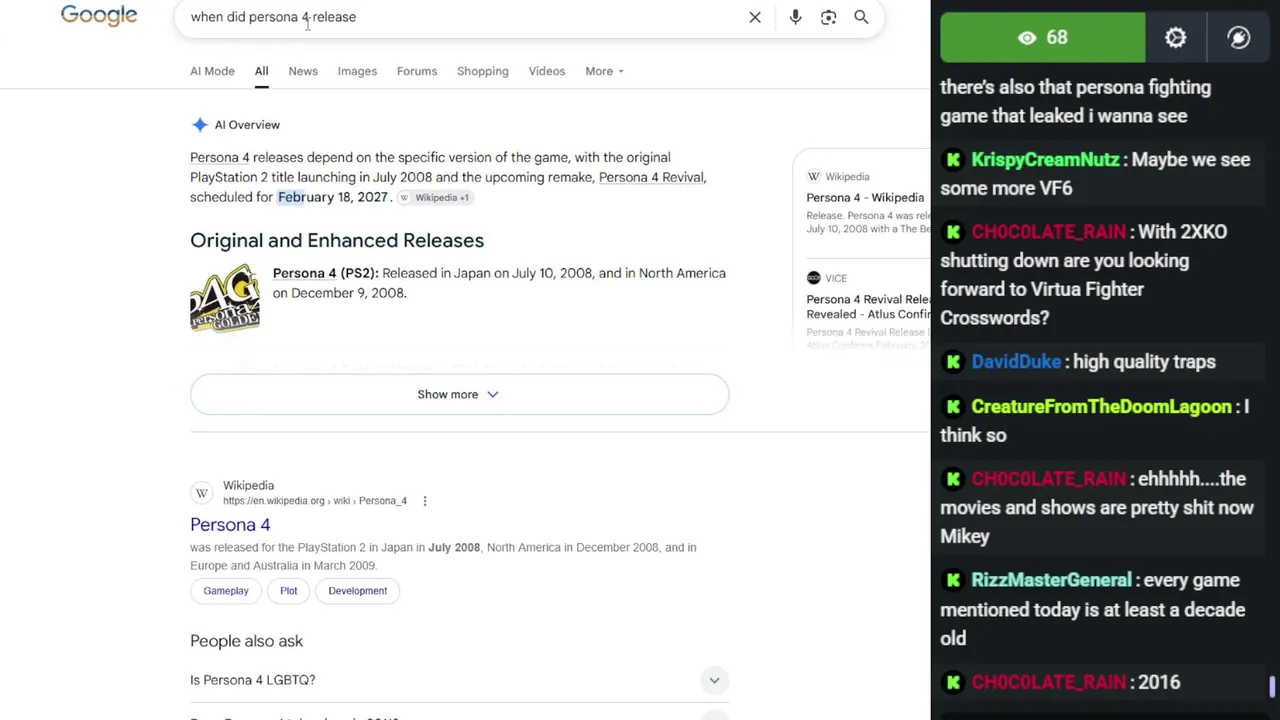The height and width of the screenshot is (720, 1280).
Task: Click the Persona 4 Golden thumbnail image
Action: pos(225,298)
